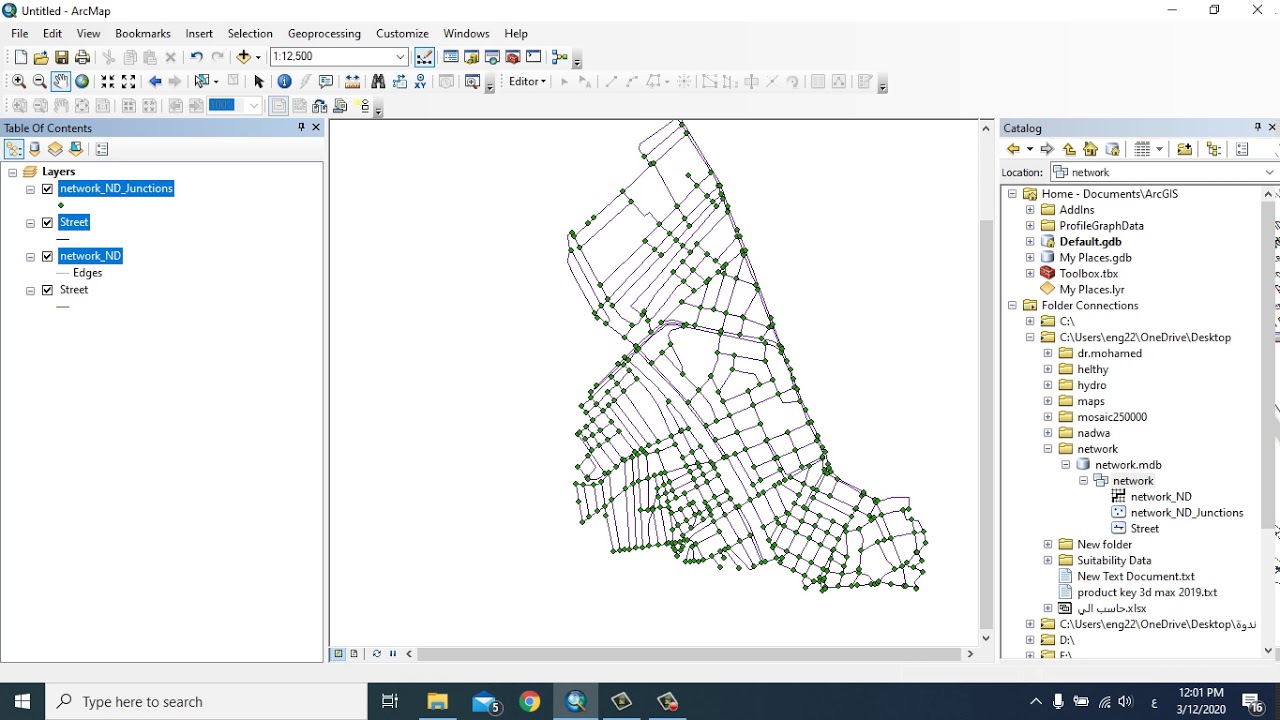Open the ArcToolbox window icon
1280x720 pixels.
(513, 57)
